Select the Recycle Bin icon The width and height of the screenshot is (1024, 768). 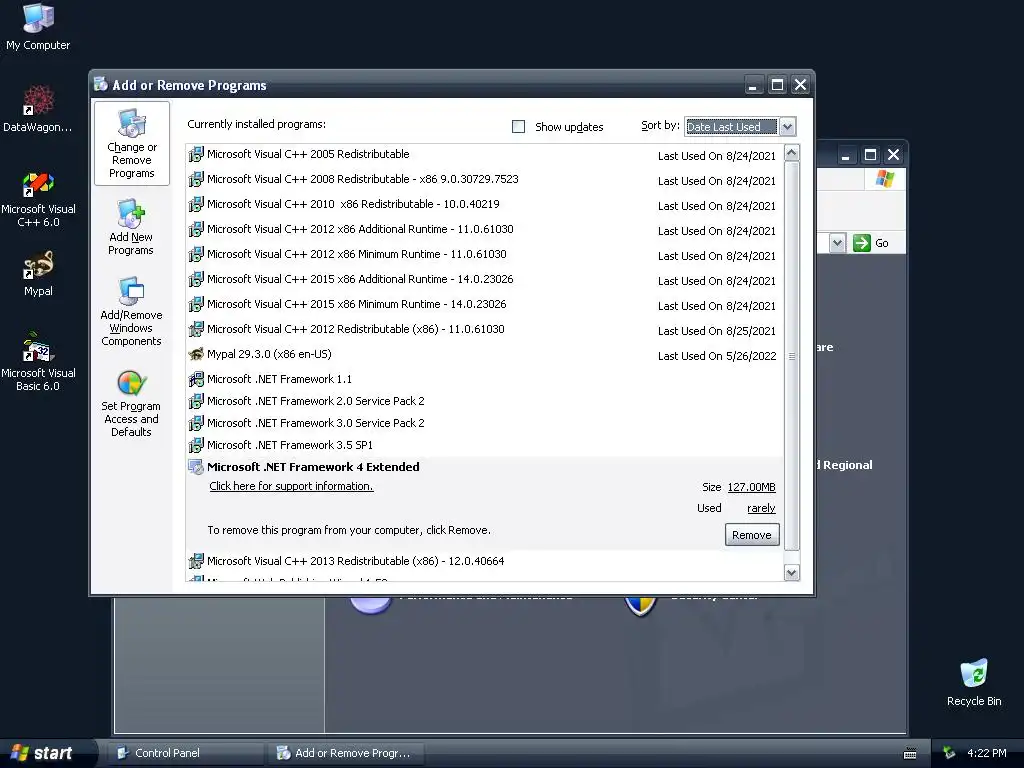974,682
